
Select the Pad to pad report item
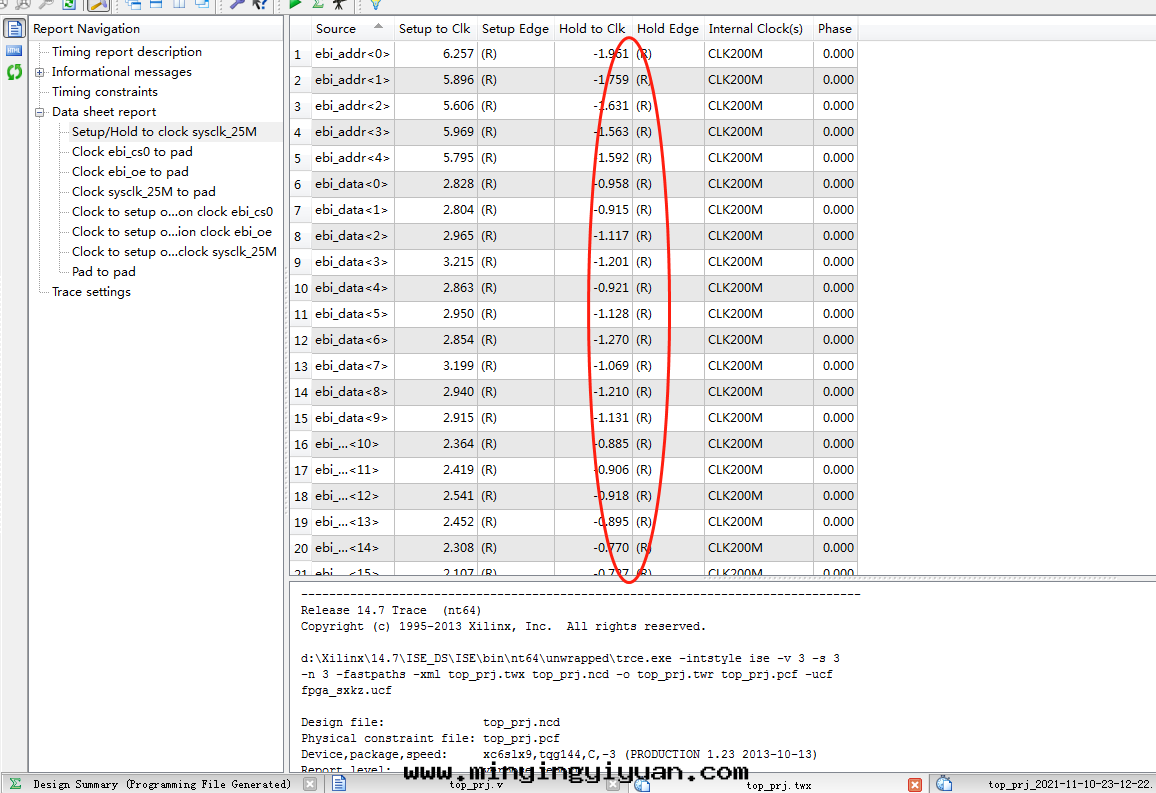coord(103,272)
